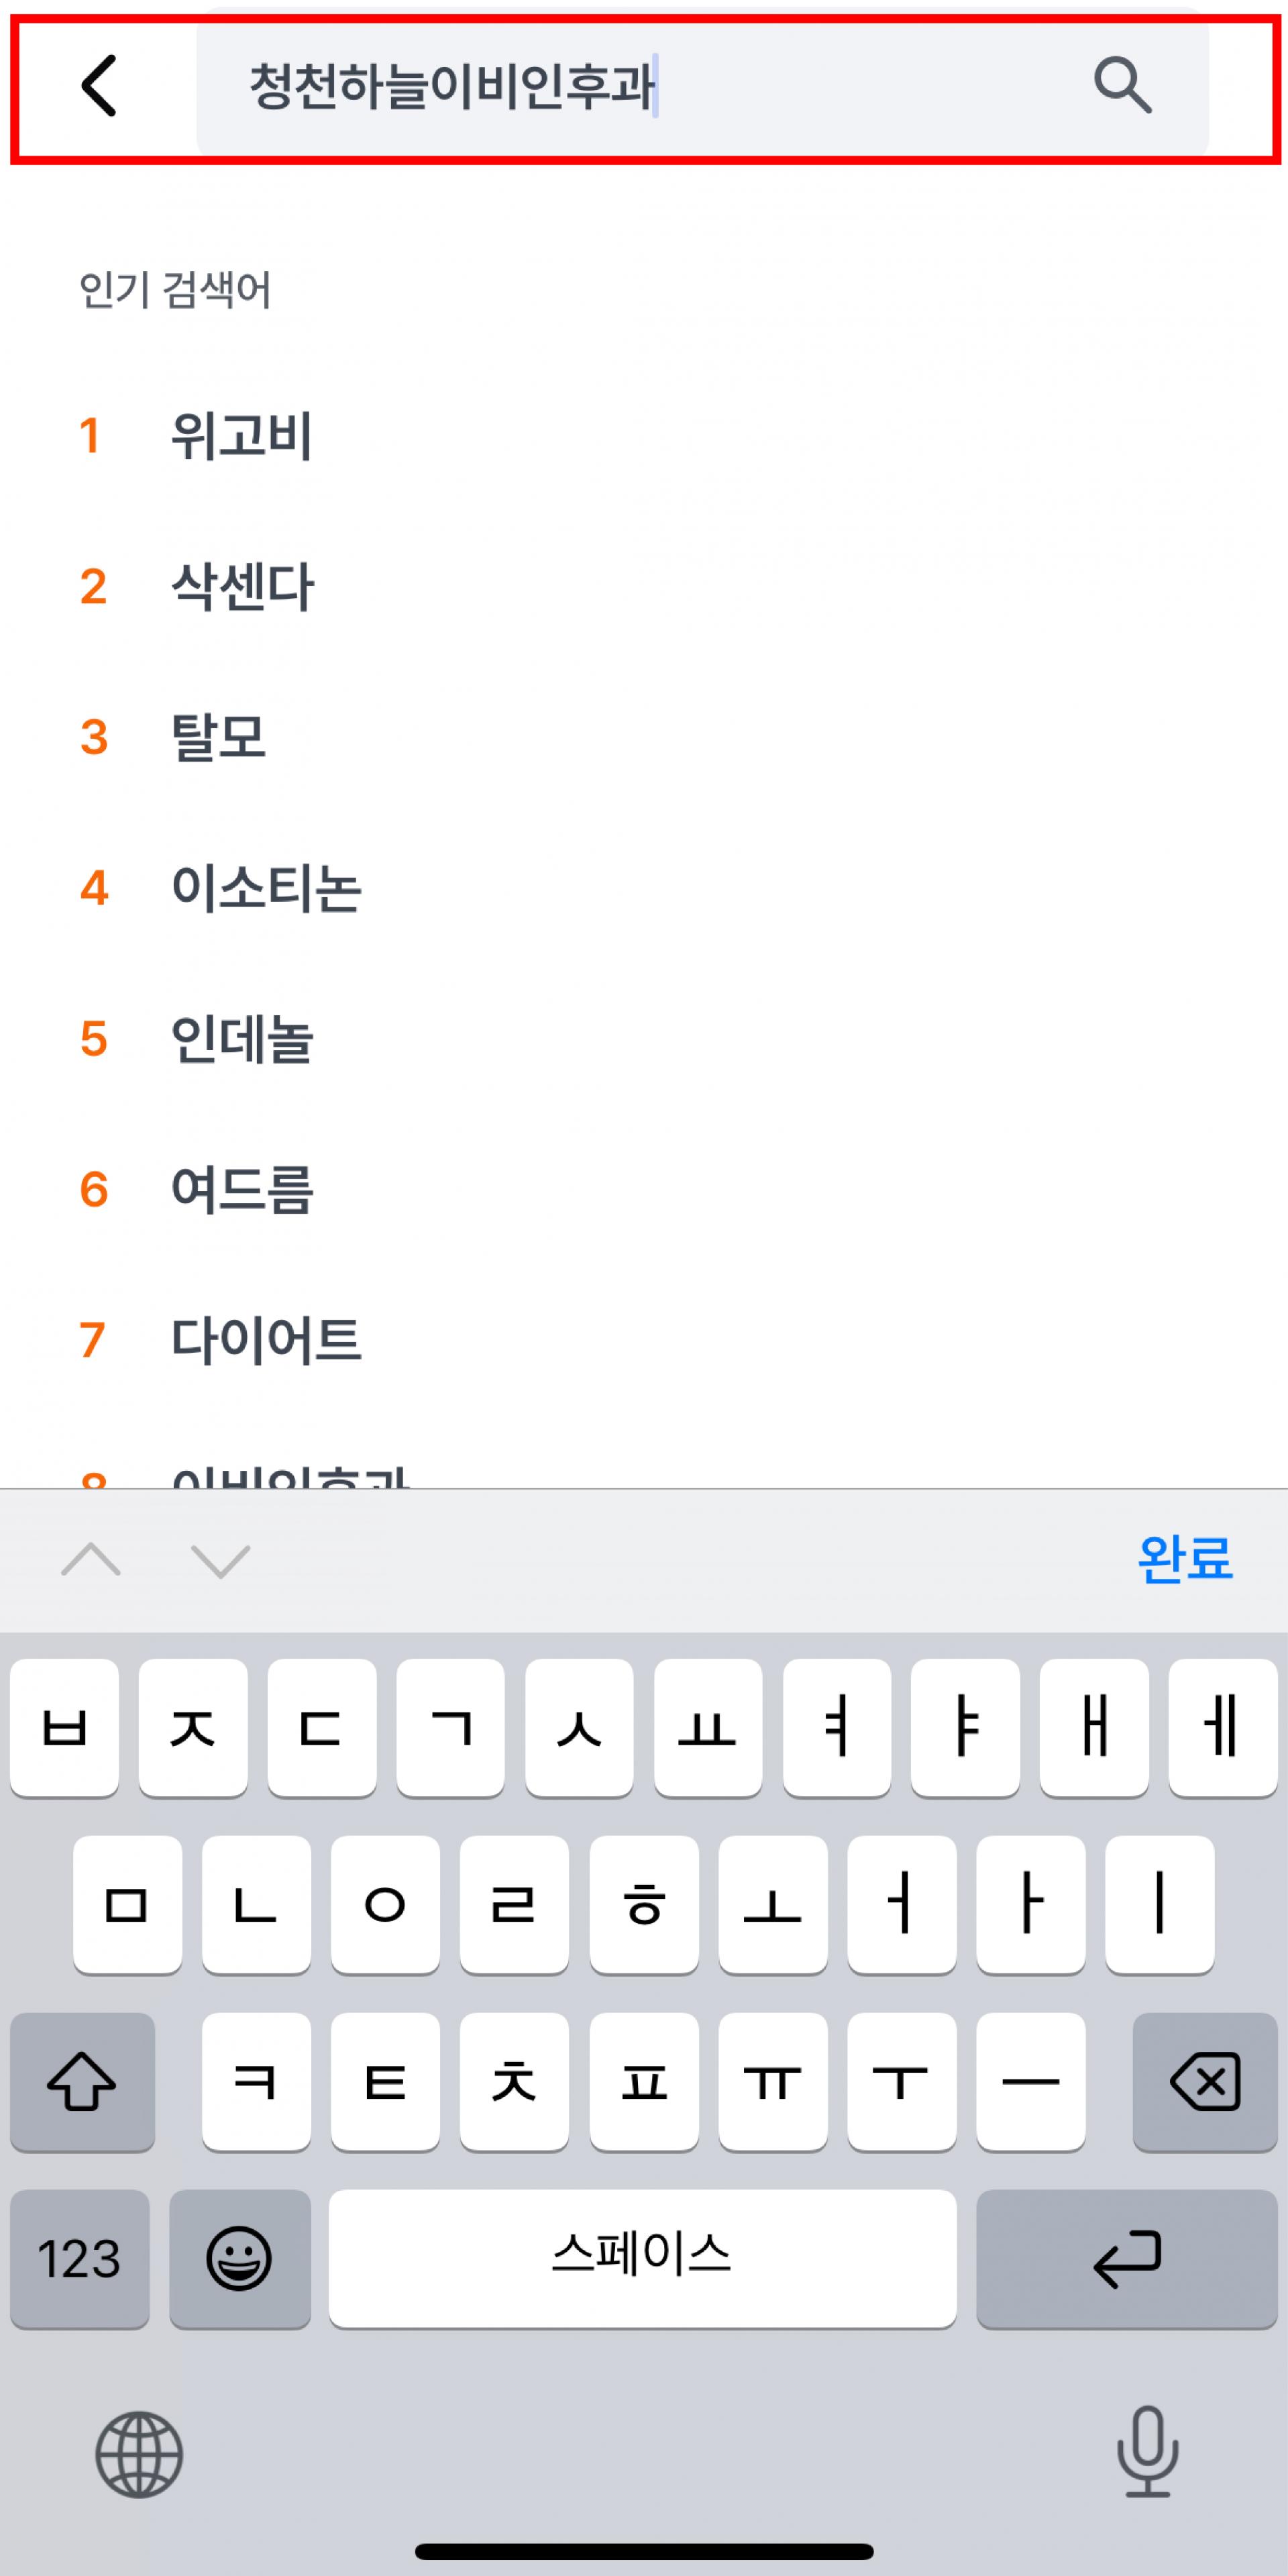1288x2576 pixels.
Task: Tap the magnifier search icon
Action: click(1122, 85)
